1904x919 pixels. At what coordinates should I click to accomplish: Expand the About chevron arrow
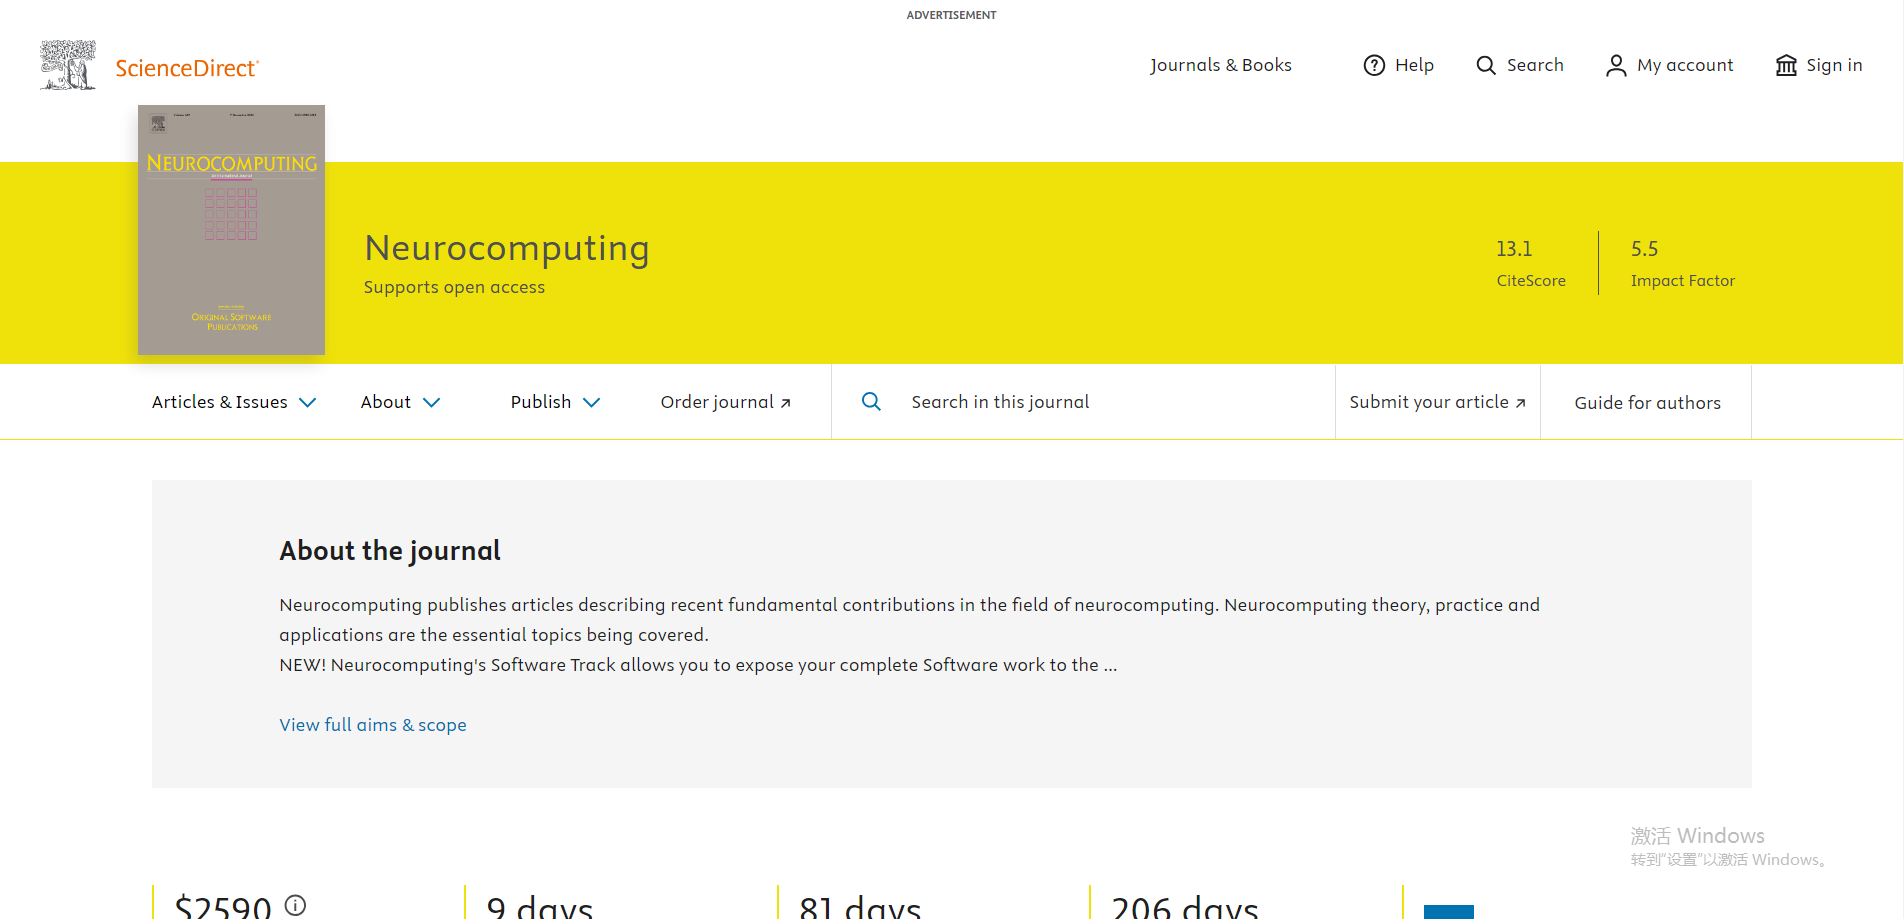[432, 402]
